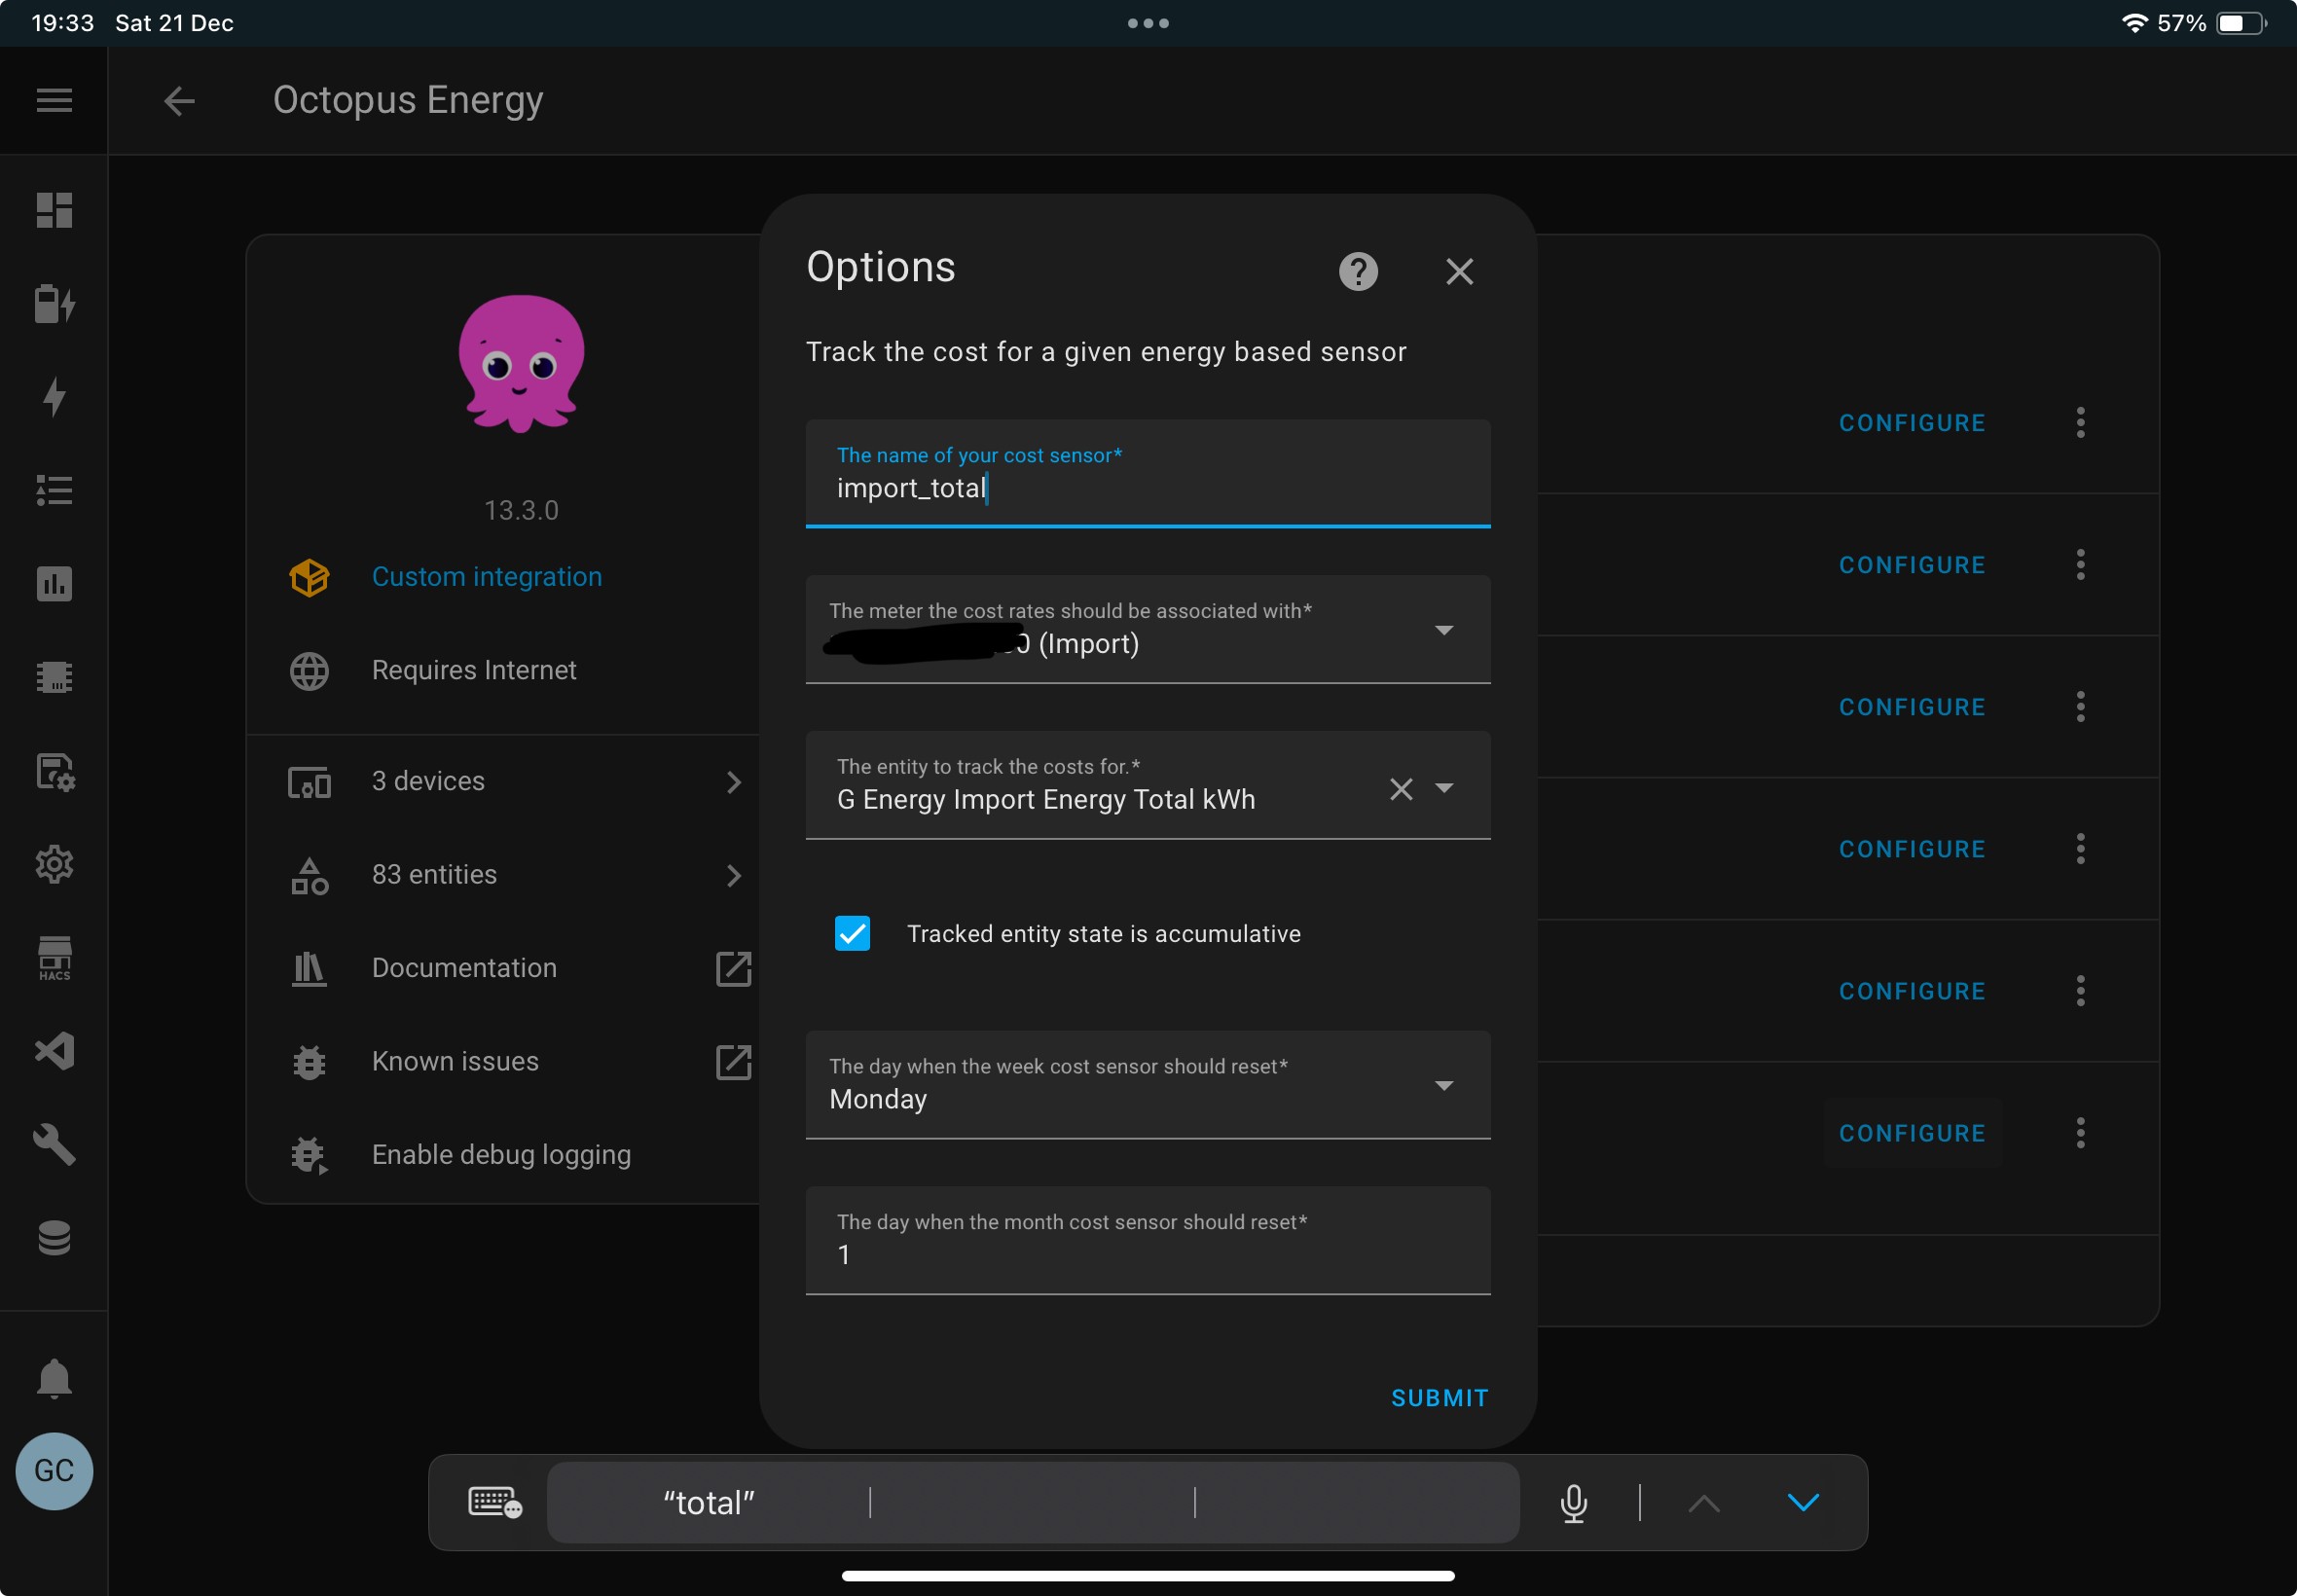Click the bottom CONFIGURE button
The height and width of the screenshot is (1596, 2297).
point(1912,1133)
